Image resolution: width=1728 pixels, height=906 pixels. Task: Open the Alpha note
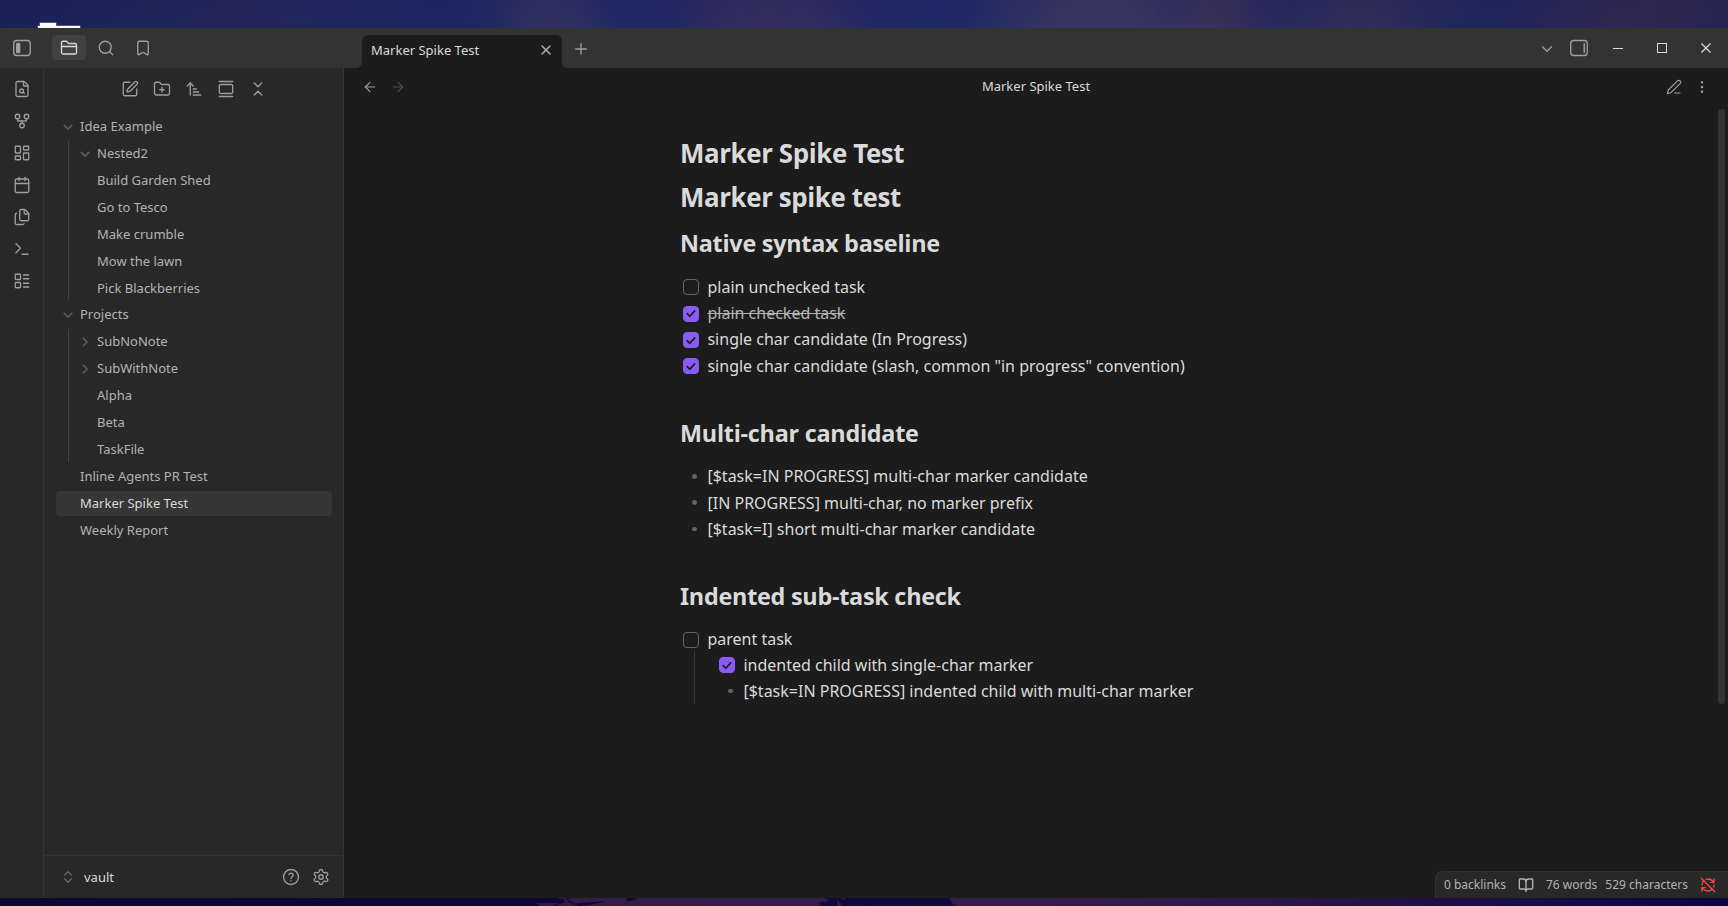tap(115, 395)
